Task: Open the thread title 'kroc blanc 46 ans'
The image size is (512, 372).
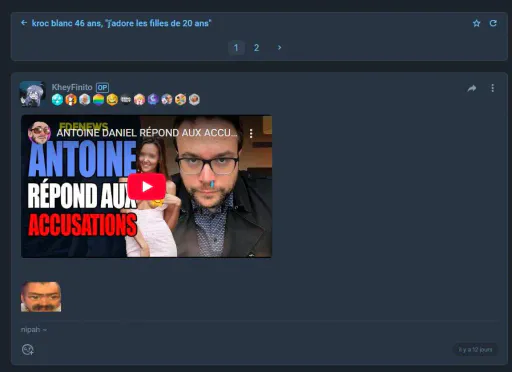Action: [x=121, y=23]
